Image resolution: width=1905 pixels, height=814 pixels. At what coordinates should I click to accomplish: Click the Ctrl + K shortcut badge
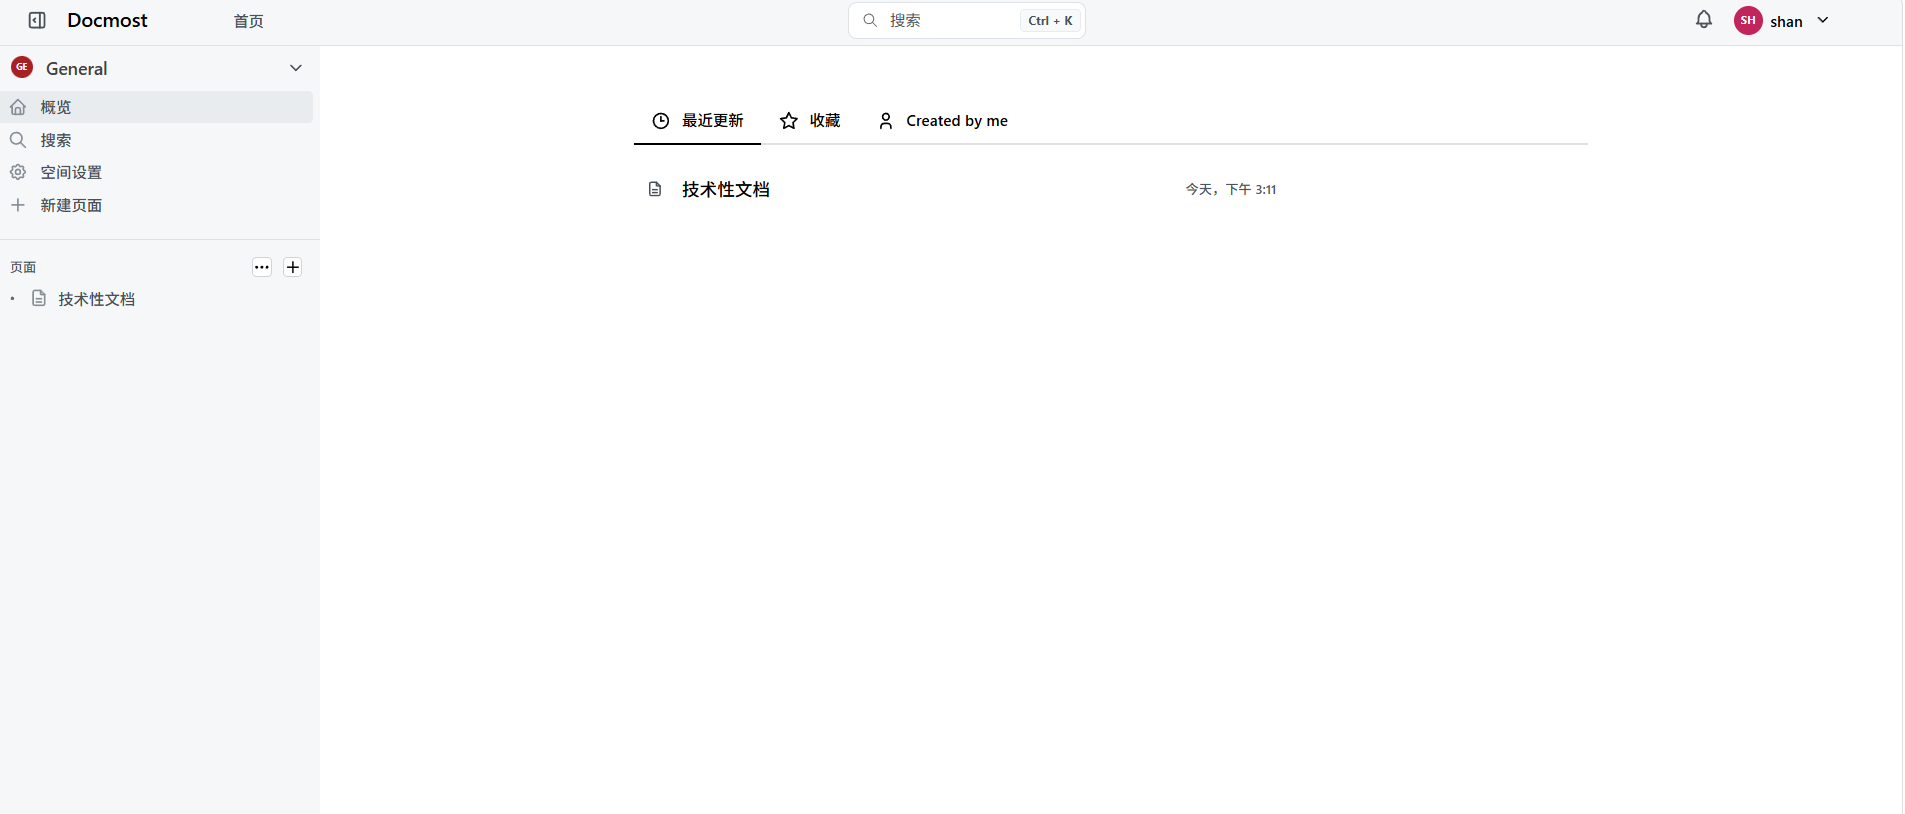1050,20
